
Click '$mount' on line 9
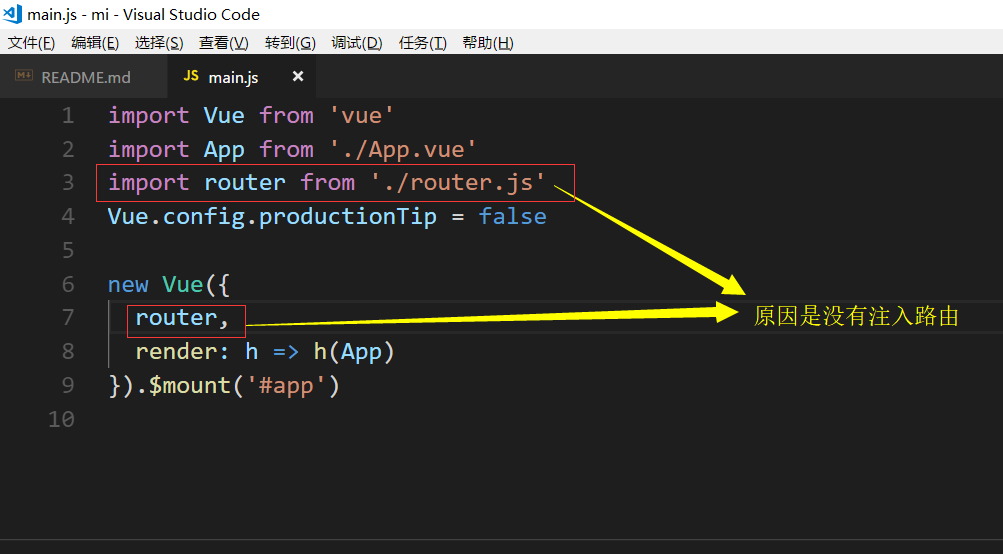pos(189,385)
